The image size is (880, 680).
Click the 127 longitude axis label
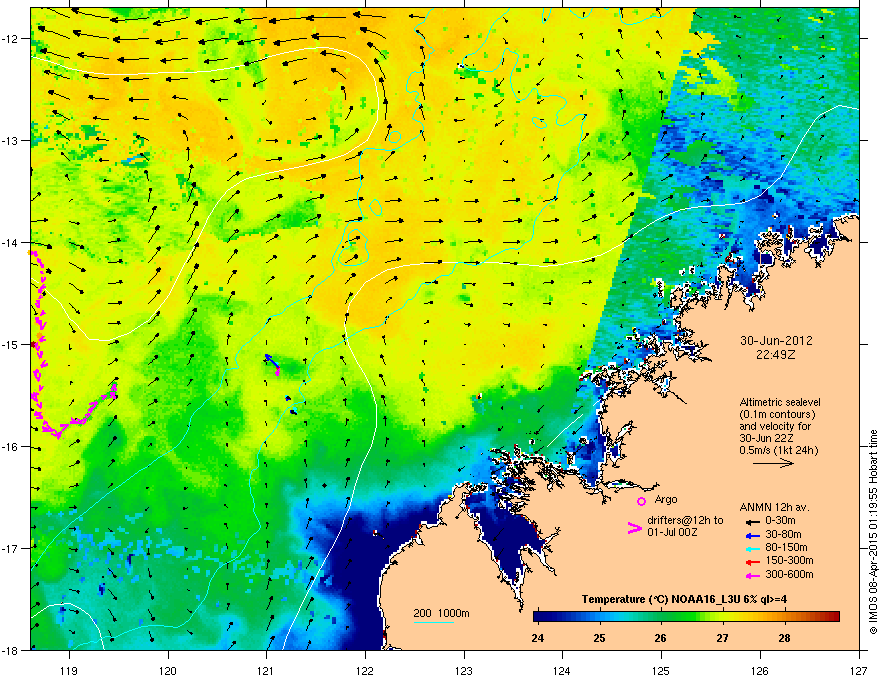point(859,670)
